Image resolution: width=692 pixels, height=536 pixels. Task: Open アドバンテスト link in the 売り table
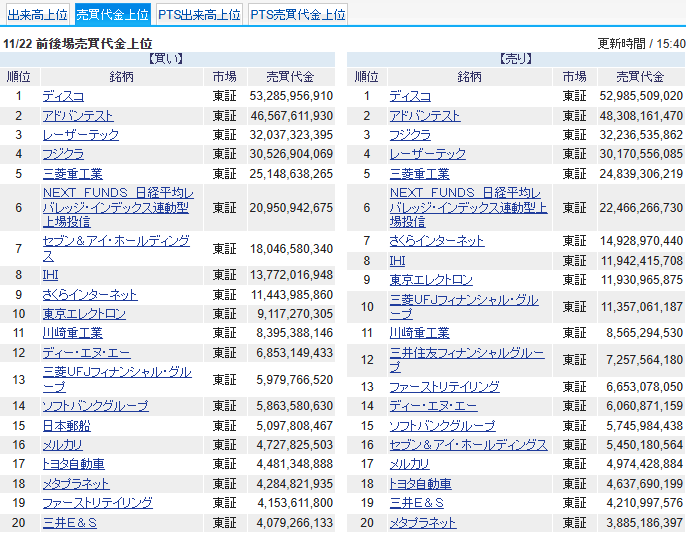425,116
